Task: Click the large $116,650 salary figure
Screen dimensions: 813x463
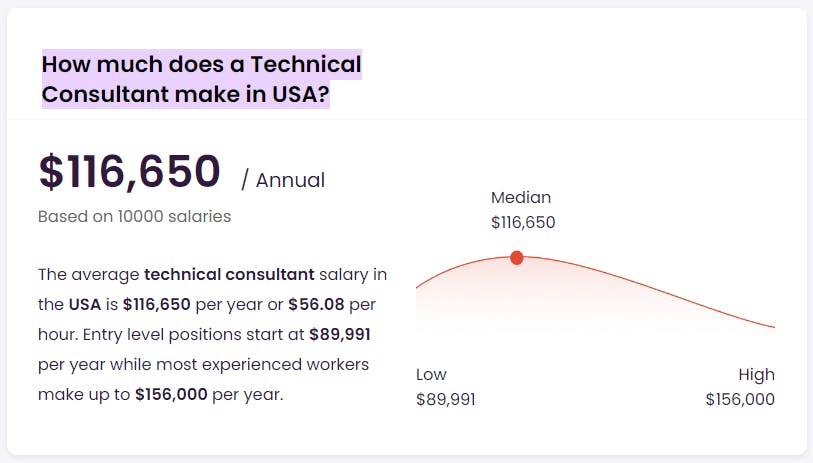Action: (x=130, y=171)
